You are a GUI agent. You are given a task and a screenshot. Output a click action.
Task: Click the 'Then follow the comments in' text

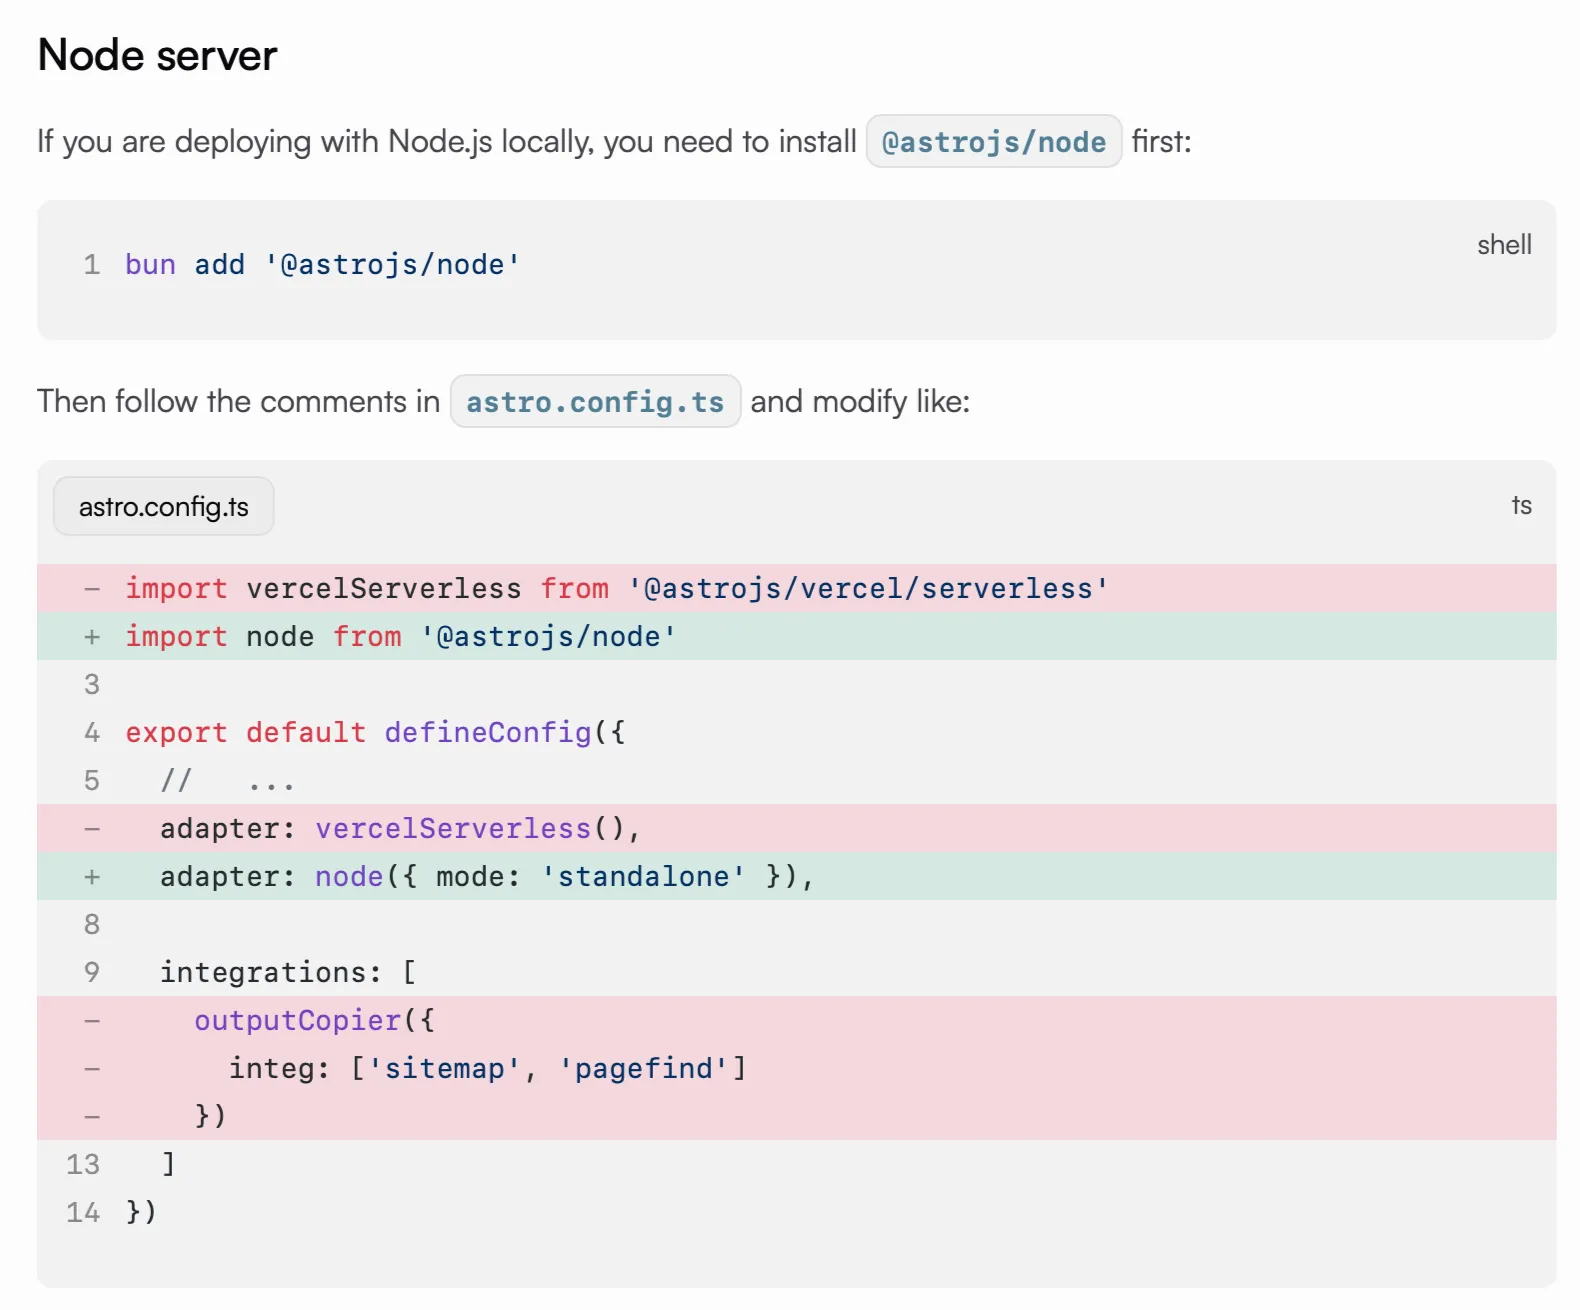click(239, 402)
